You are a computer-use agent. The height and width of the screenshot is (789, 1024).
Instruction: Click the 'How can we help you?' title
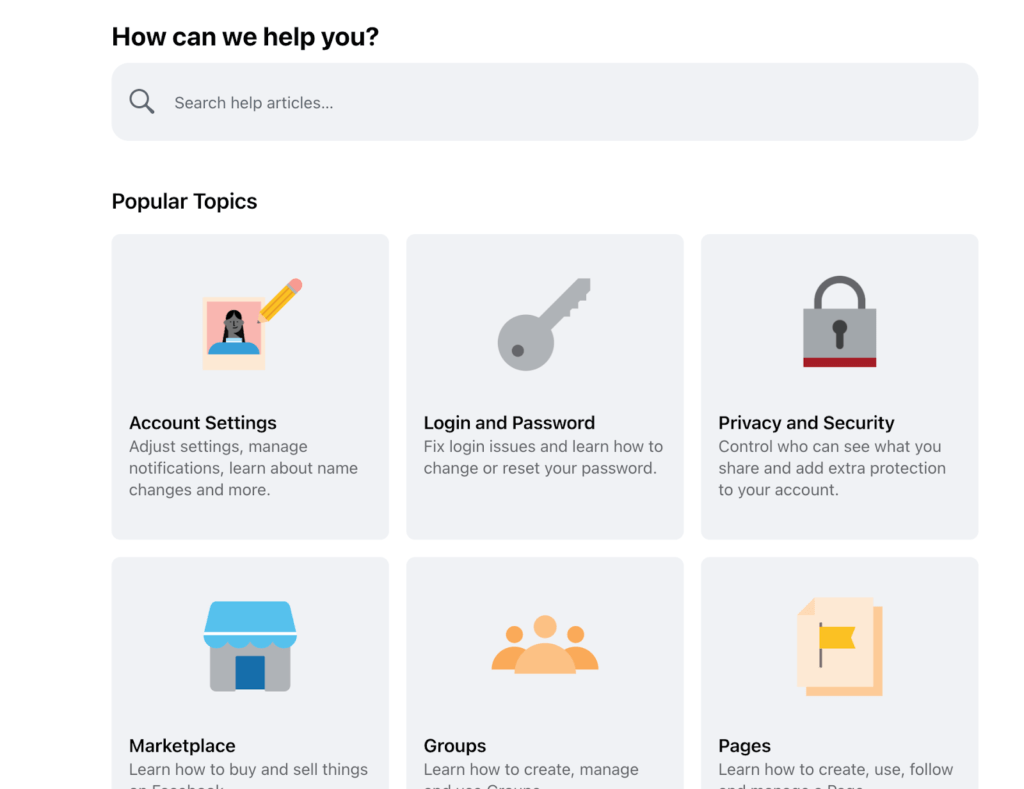(x=245, y=36)
